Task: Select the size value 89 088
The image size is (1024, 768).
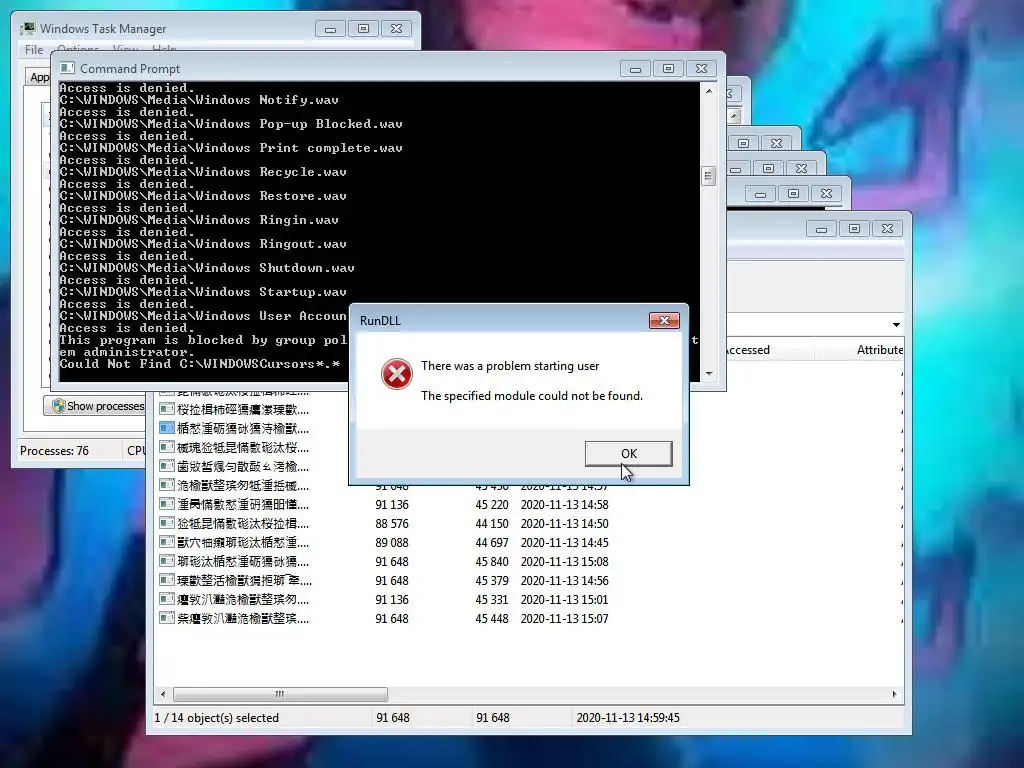Action: (392, 543)
